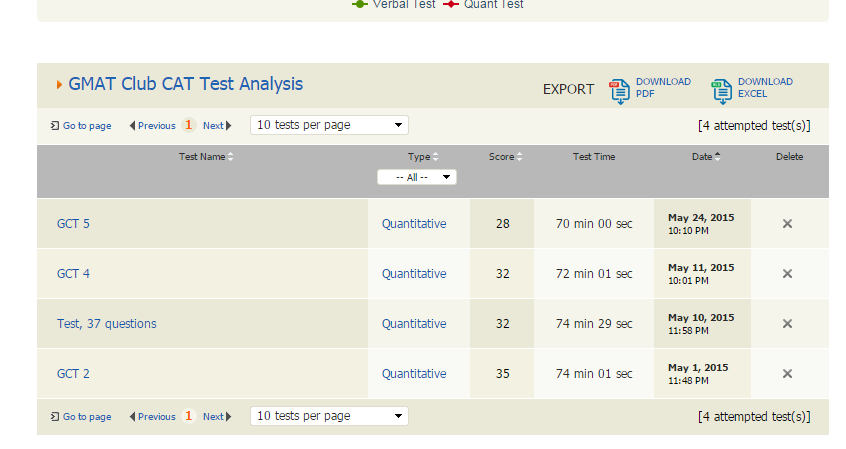Click the bottom Go to page text
This screenshot has width=846, height=449.
87,417
